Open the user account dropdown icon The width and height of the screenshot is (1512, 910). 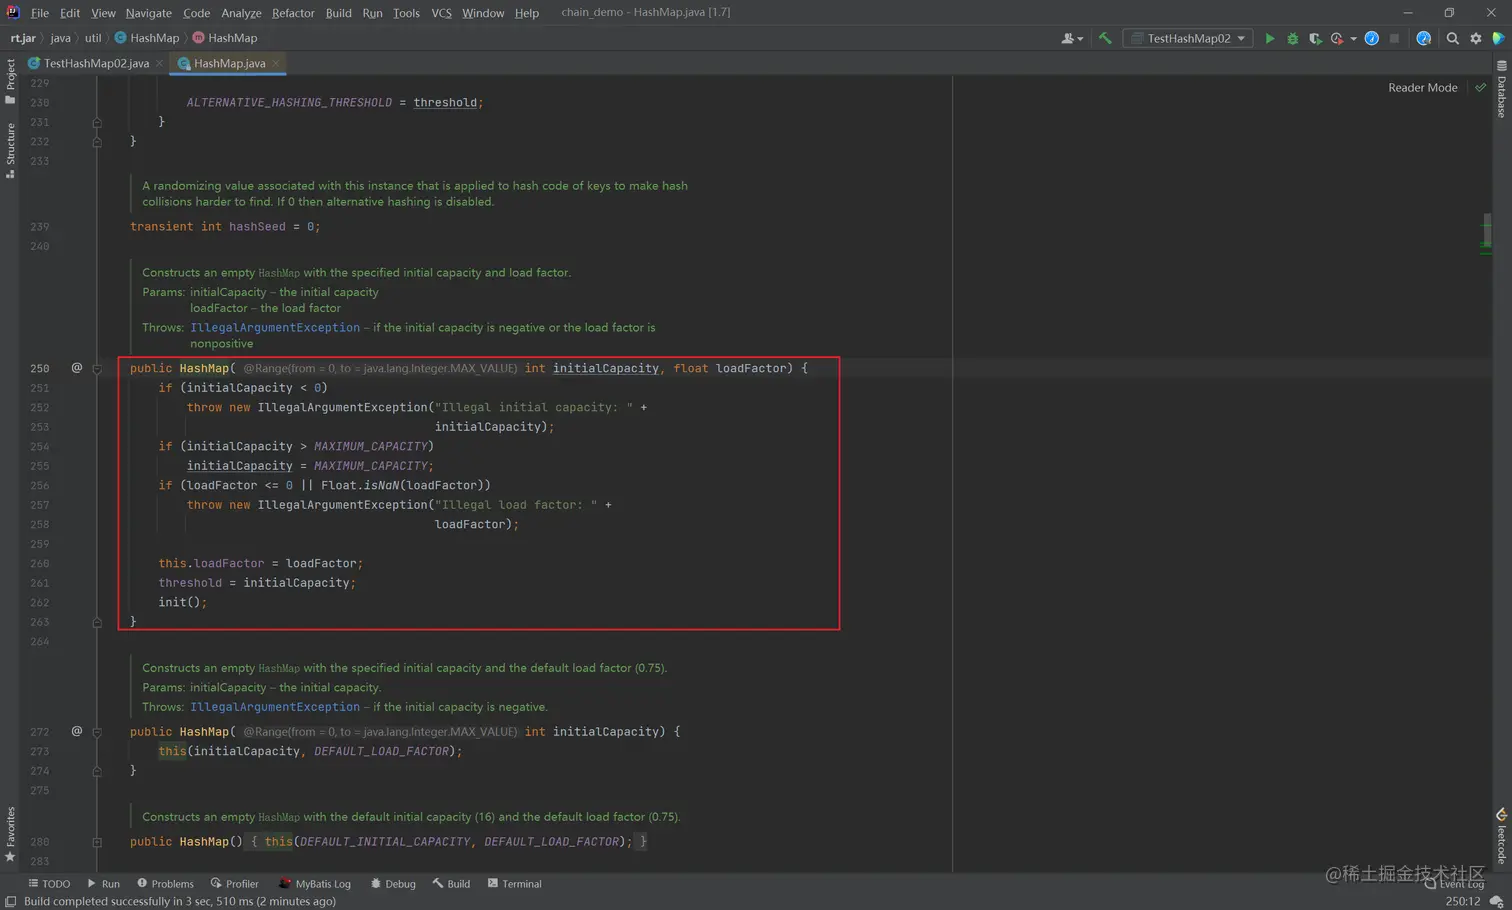click(1072, 38)
